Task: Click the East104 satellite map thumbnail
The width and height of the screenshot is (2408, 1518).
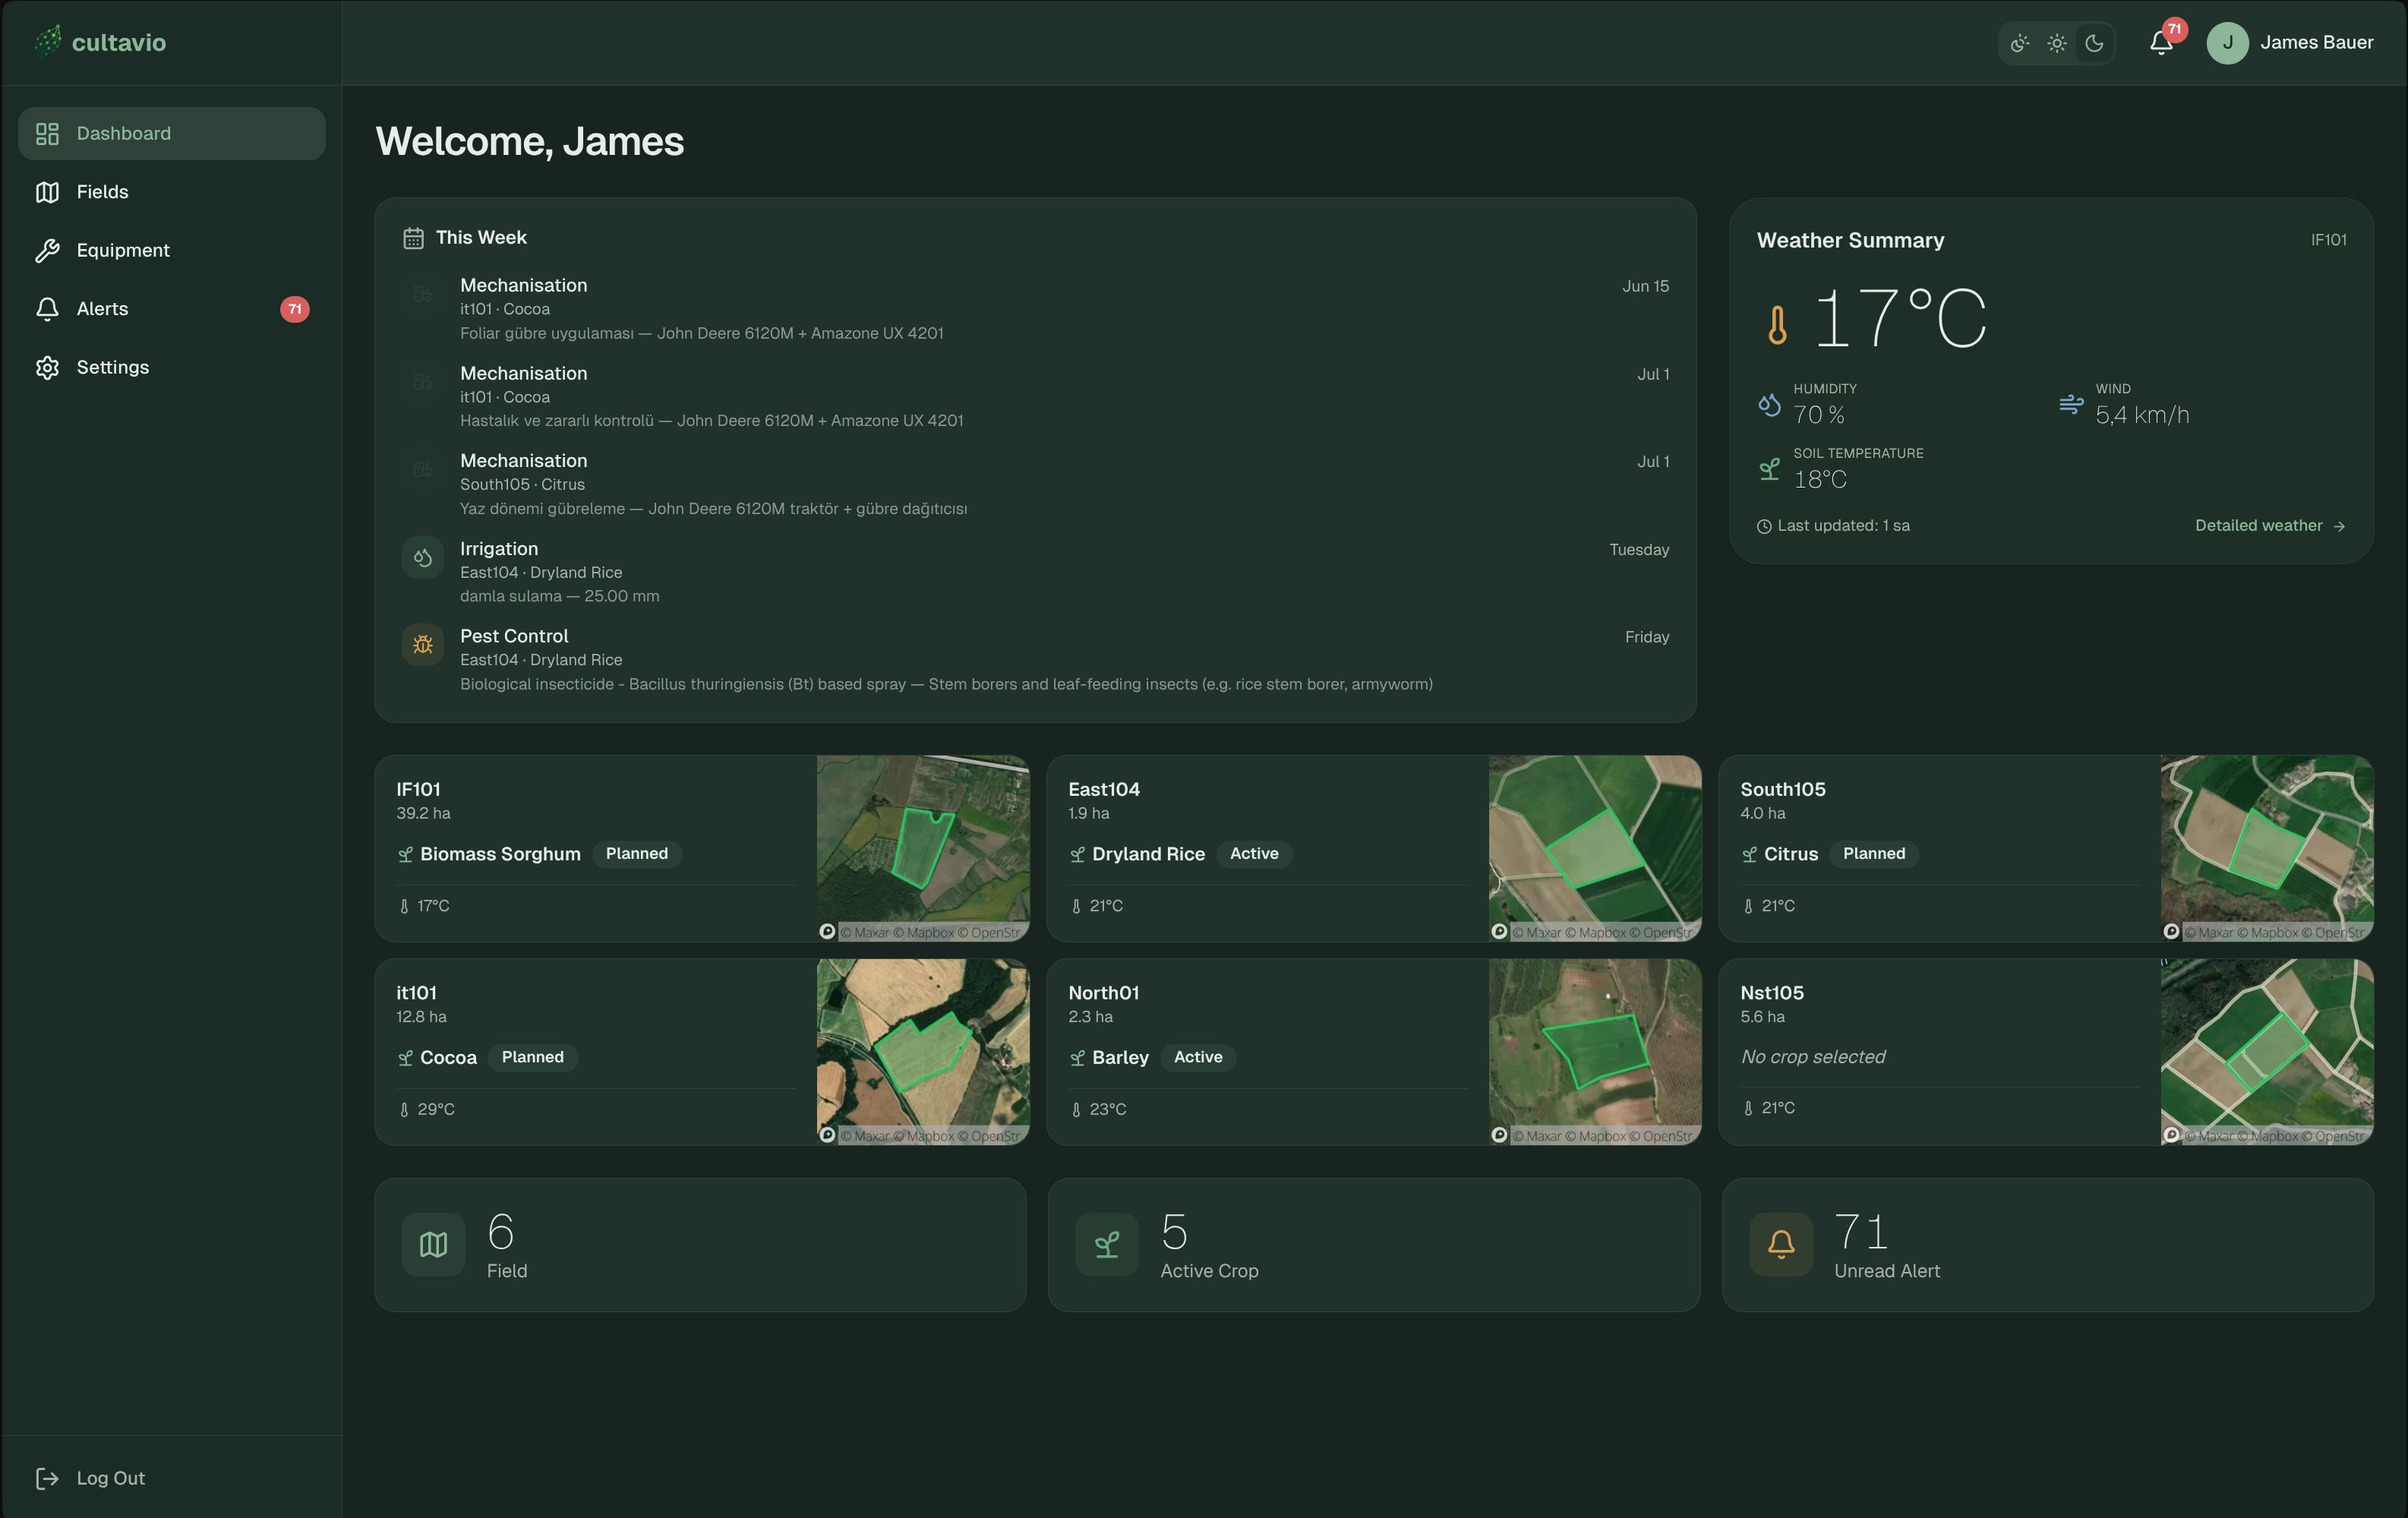Action: (1595, 848)
